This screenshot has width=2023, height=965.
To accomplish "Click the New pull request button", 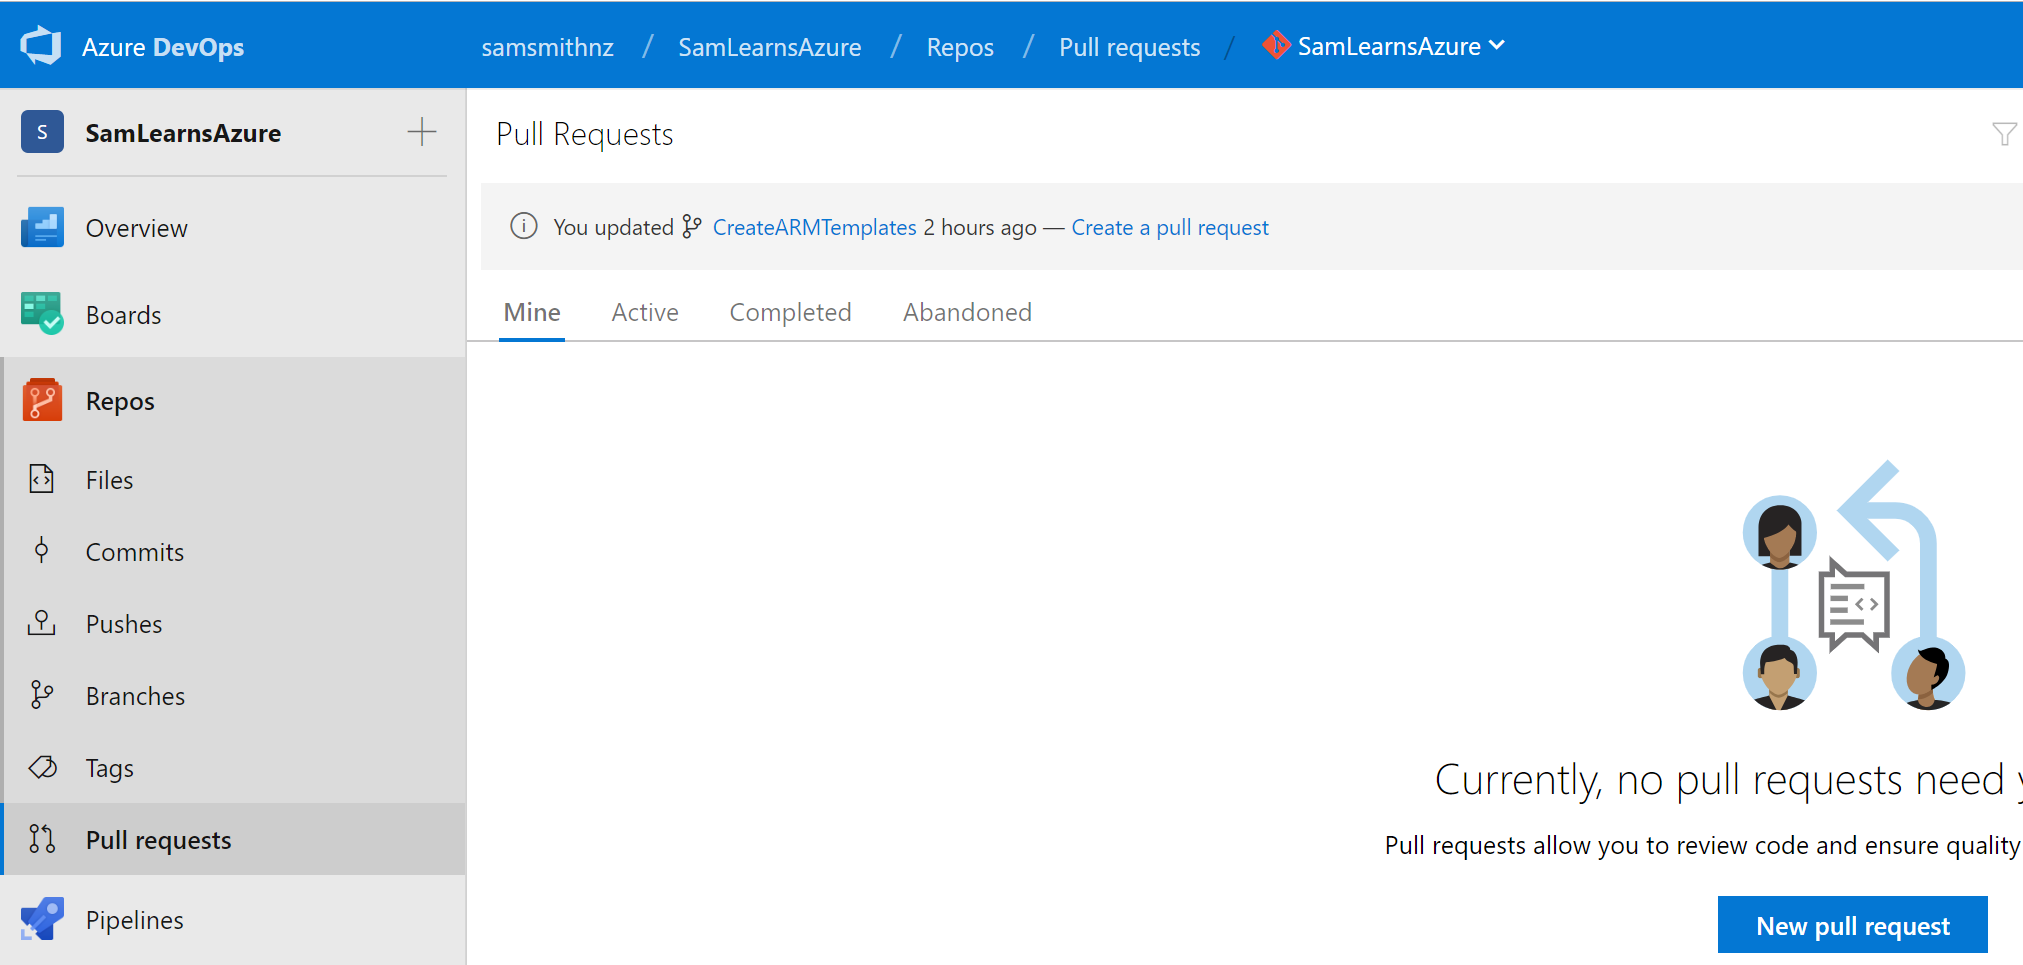I will click(x=1852, y=926).
